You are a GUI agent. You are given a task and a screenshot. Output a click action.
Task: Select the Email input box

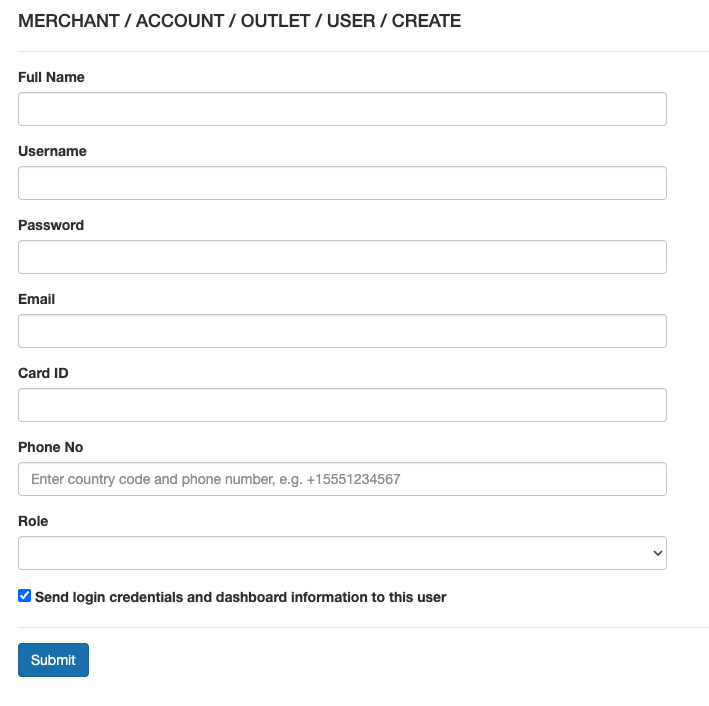pyautogui.click(x=342, y=331)
